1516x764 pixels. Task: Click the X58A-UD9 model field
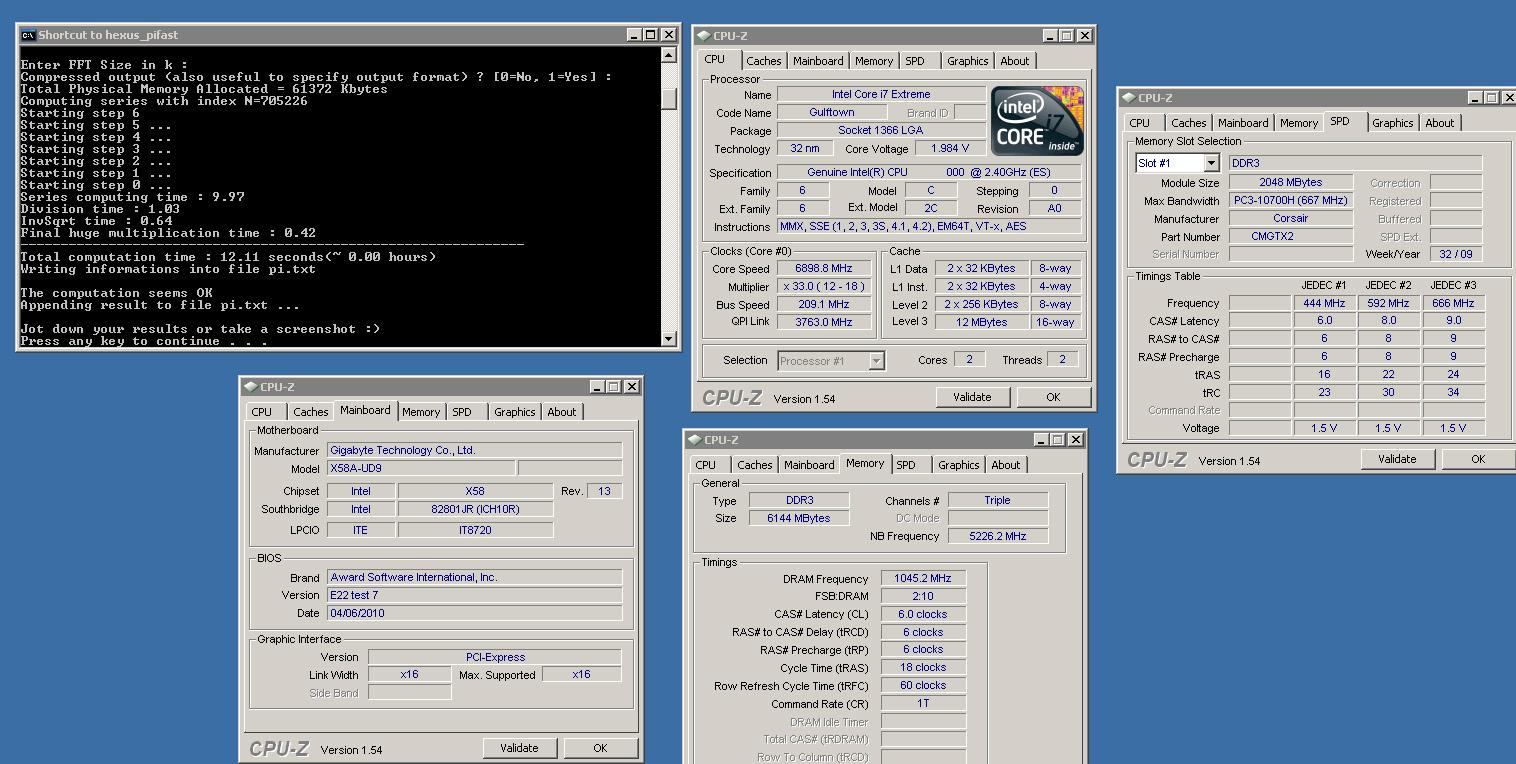pyautogui.click(x=421, y=468)
